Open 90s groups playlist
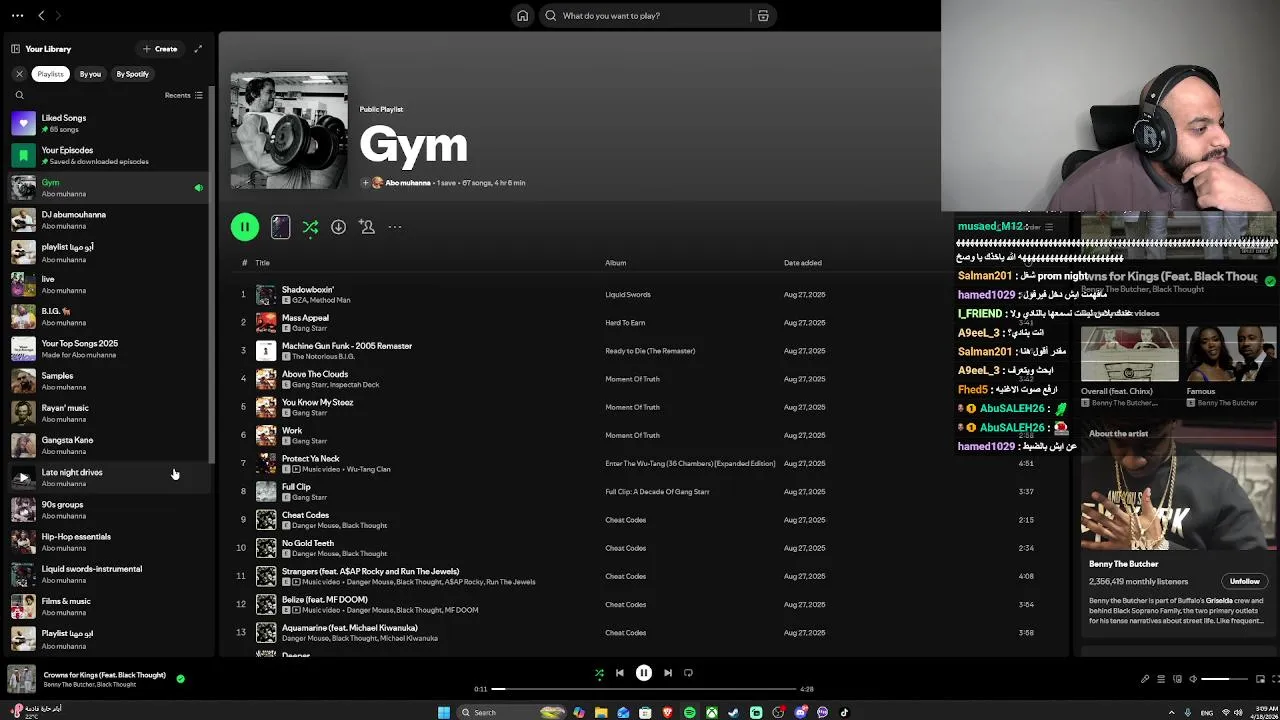Screen dimensions: 1280x720 107,510
